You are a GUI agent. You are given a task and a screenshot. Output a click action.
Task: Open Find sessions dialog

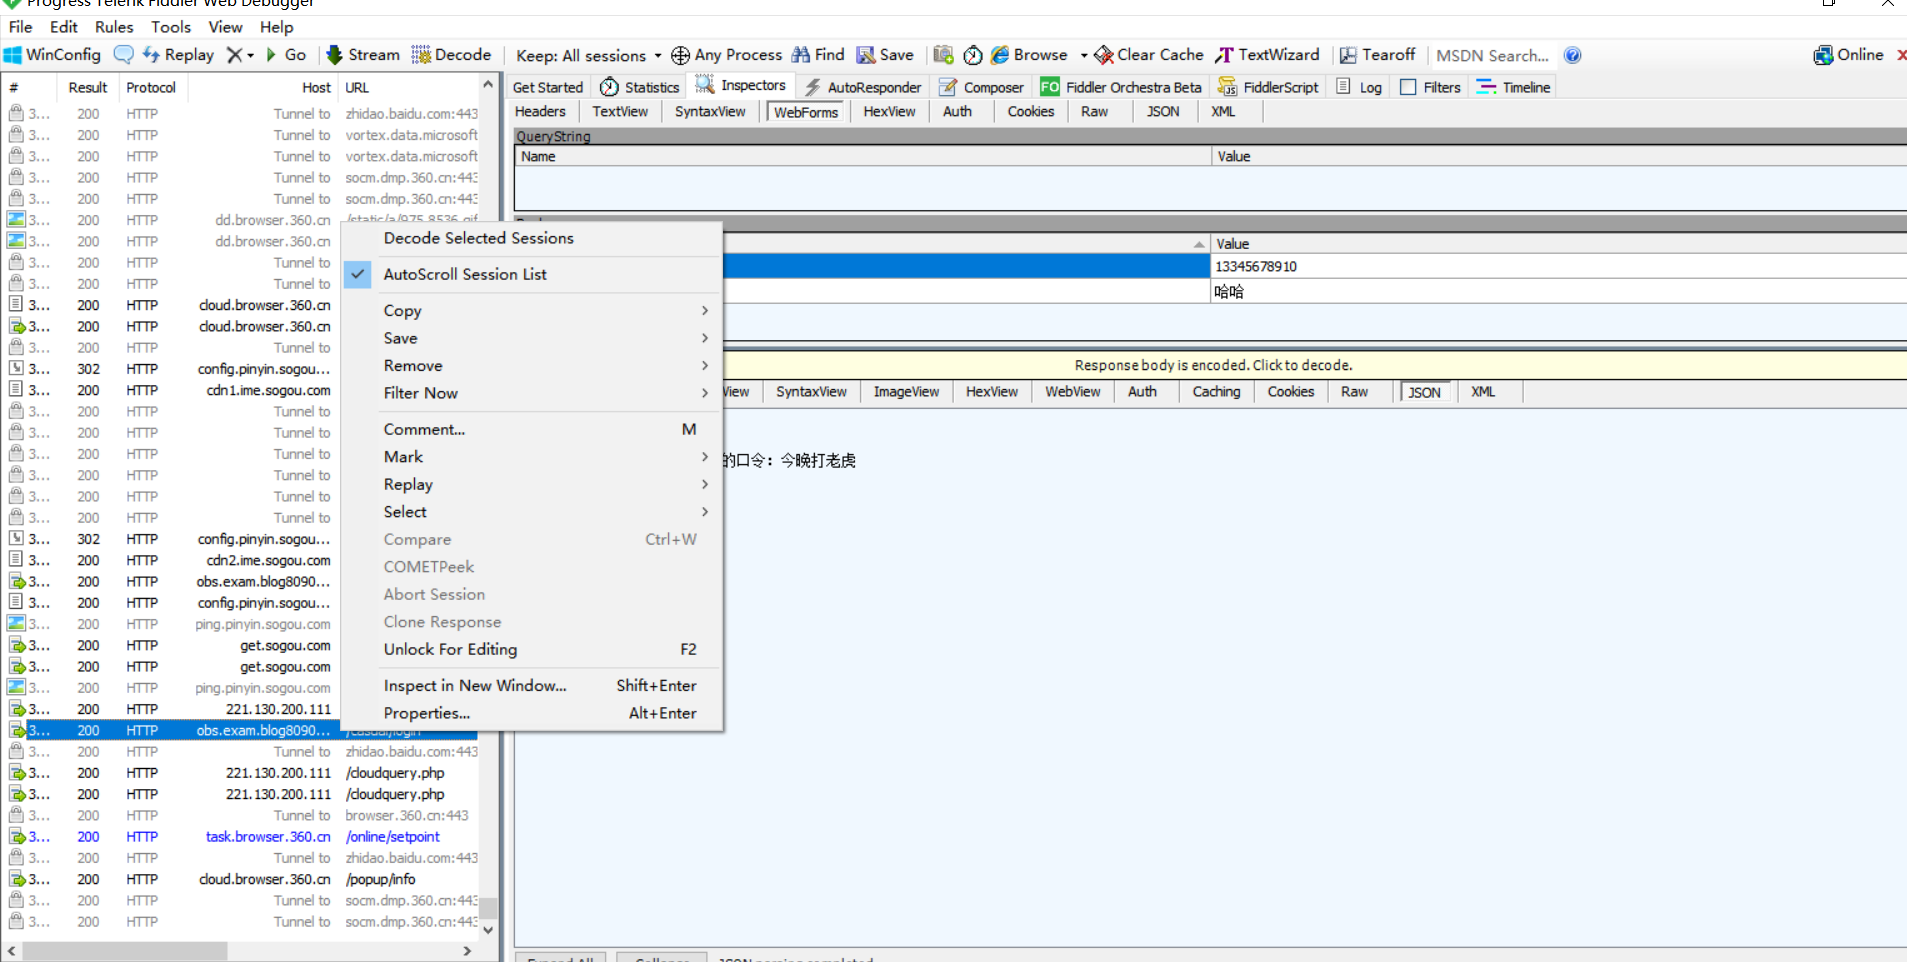(x=819, y=55)
